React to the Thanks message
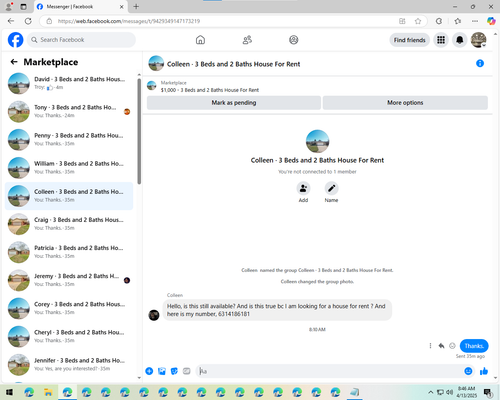 tap(452, 346)
